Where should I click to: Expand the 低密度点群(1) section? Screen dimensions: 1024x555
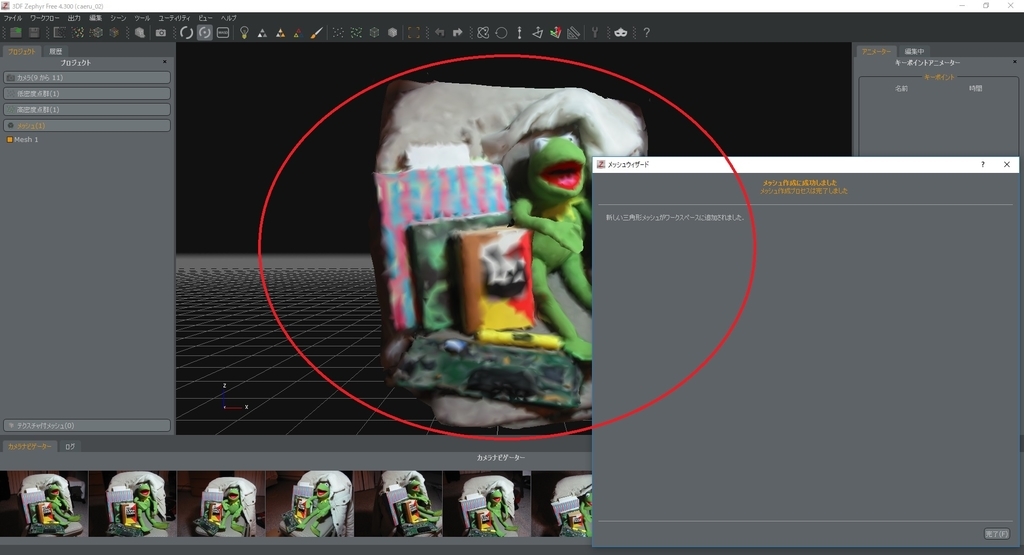(x=87, y=93)
